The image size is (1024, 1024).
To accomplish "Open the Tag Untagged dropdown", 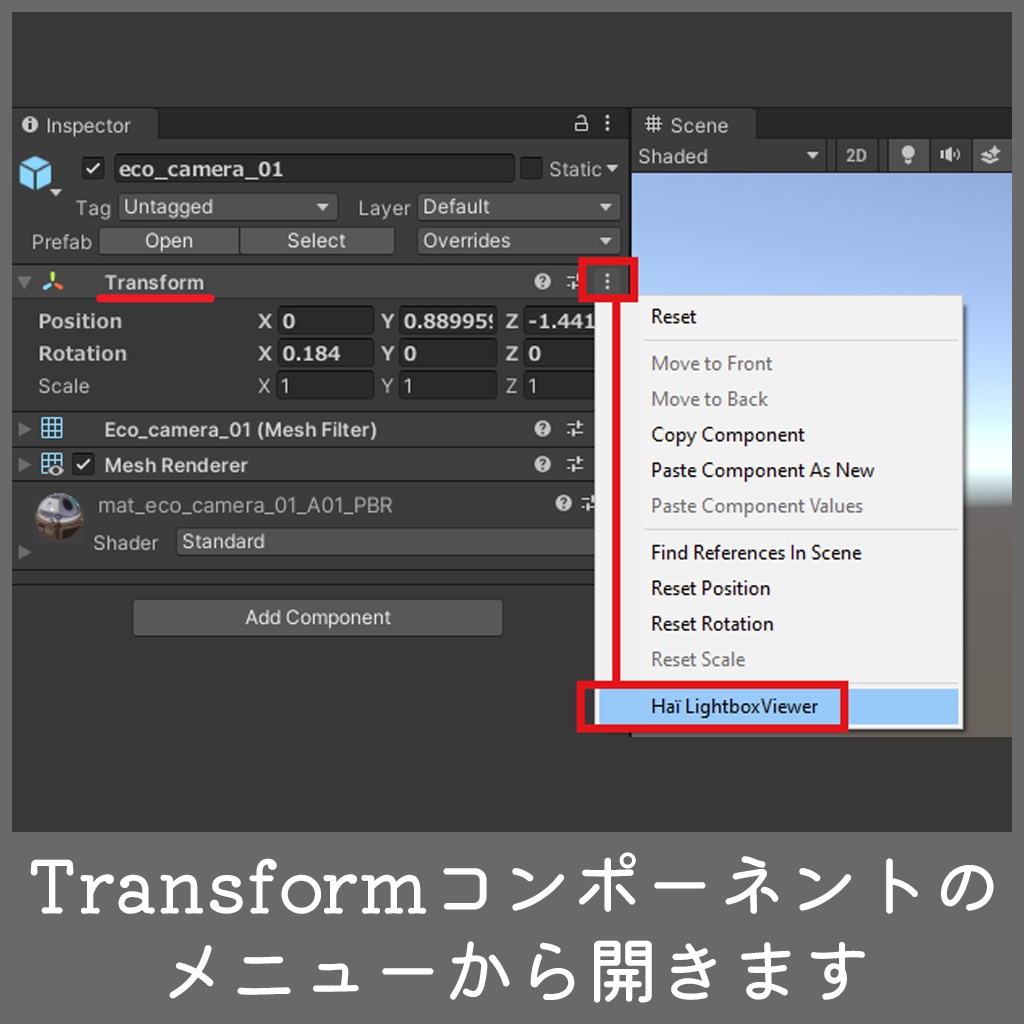I will (228, 207).
